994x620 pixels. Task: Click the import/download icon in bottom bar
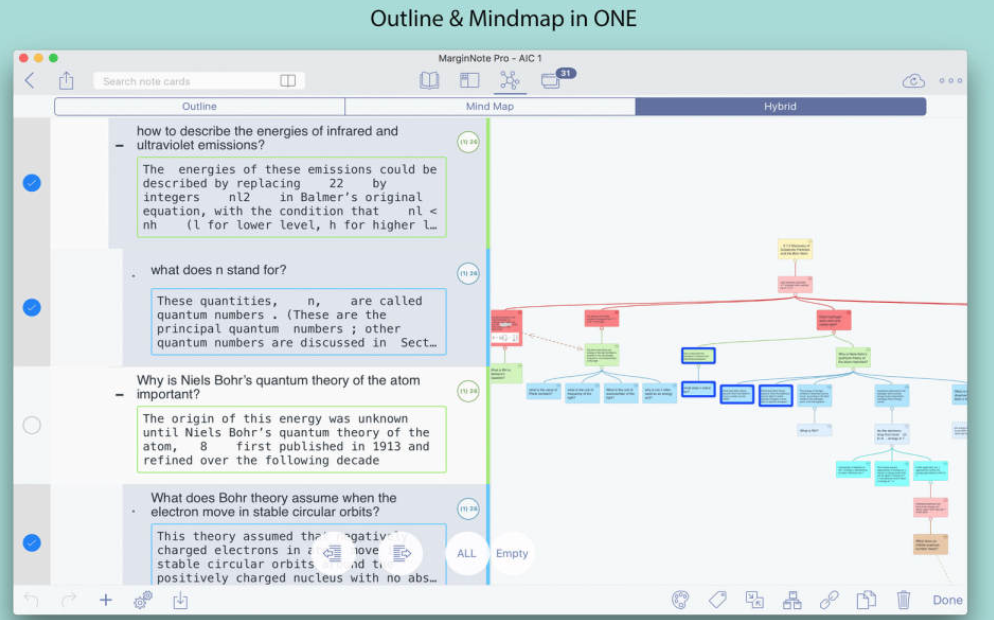coord(180,600)
